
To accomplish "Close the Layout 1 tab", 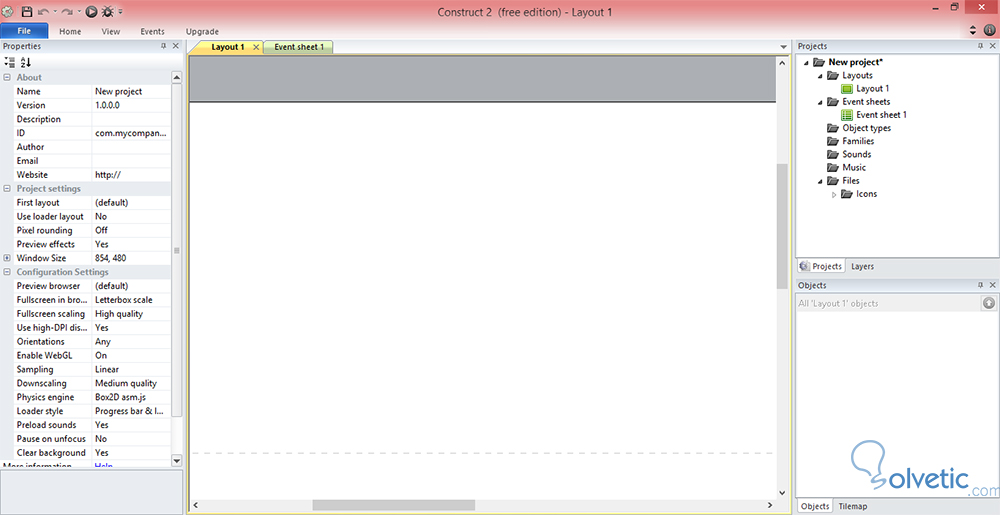I will [x=256, y=47].
